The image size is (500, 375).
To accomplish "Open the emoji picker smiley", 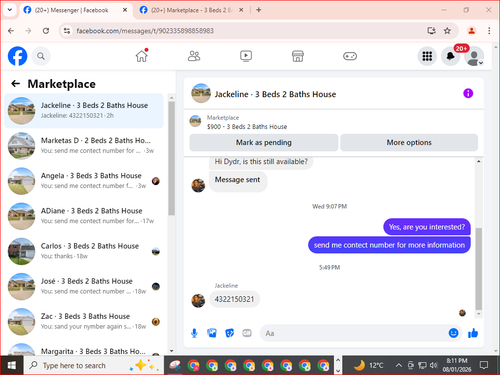I will point(453,333).
